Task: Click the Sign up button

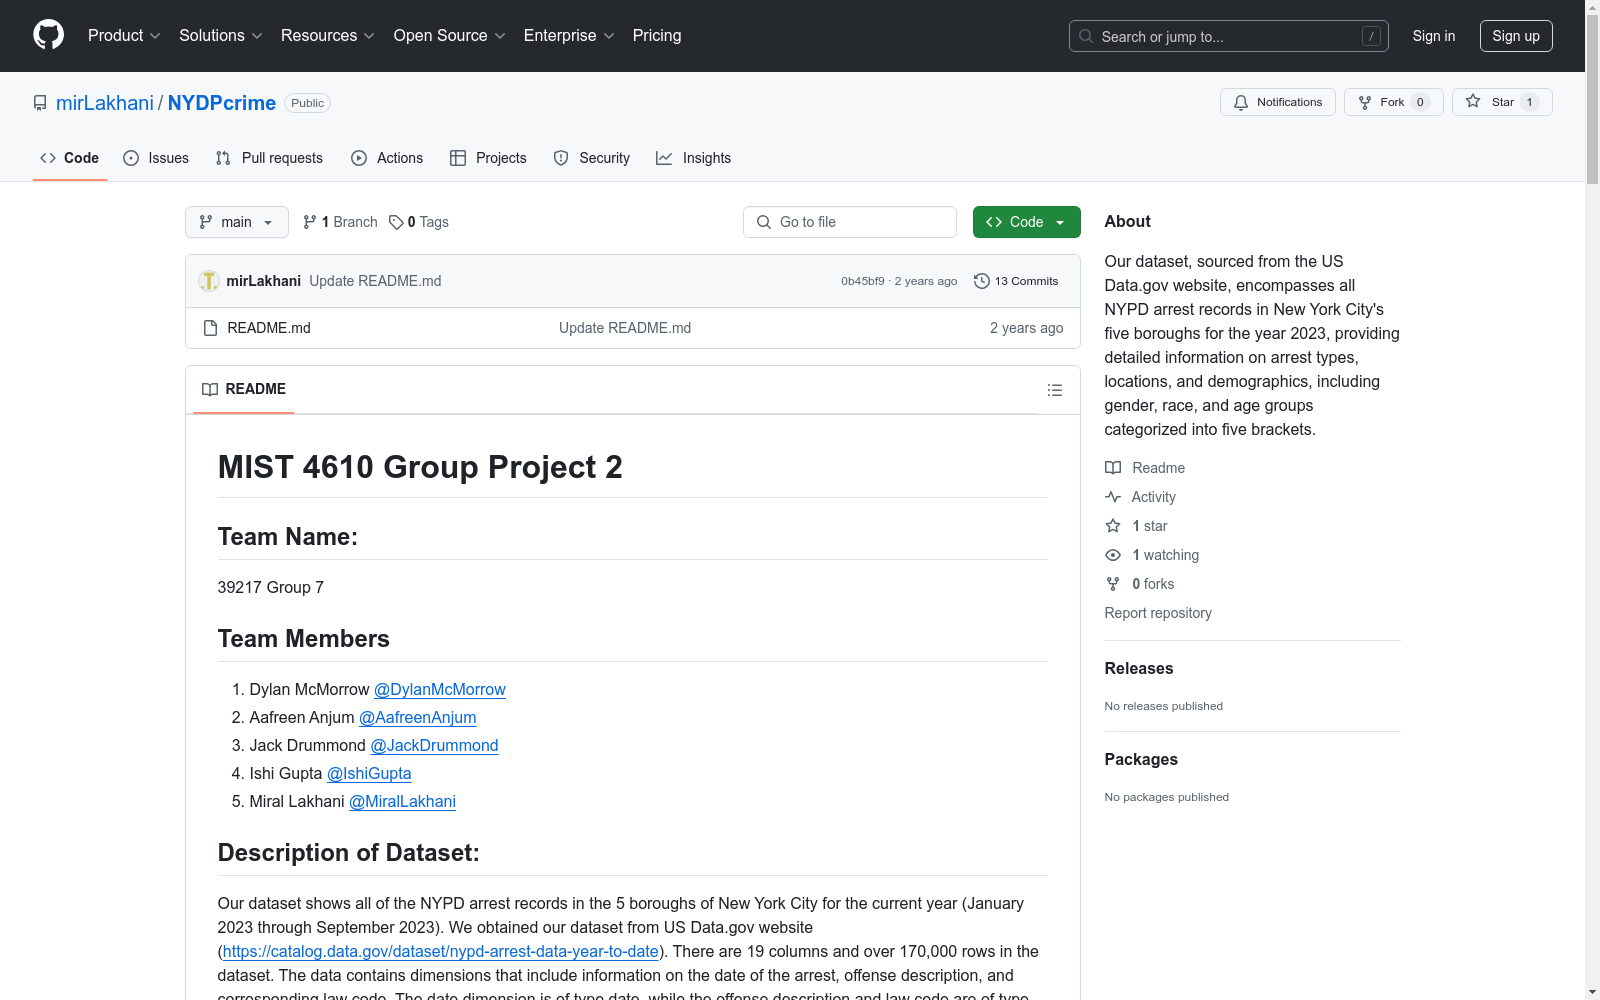Action: coord(1516,36)
